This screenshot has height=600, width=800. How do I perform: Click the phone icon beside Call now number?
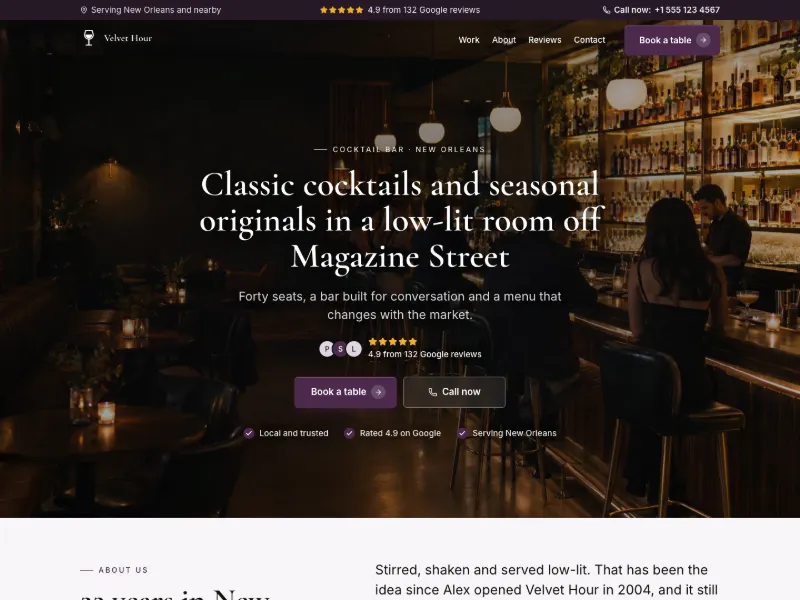point(606,10)
